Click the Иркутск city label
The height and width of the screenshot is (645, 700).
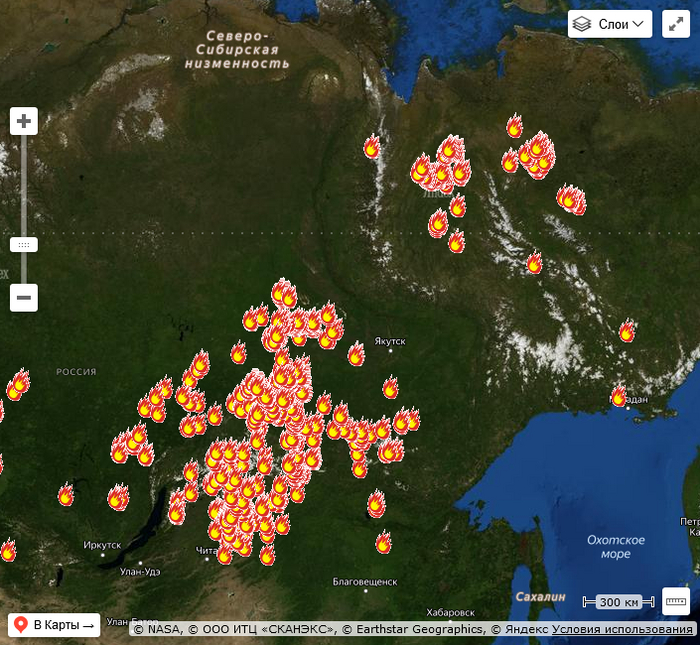coord(102,545)
